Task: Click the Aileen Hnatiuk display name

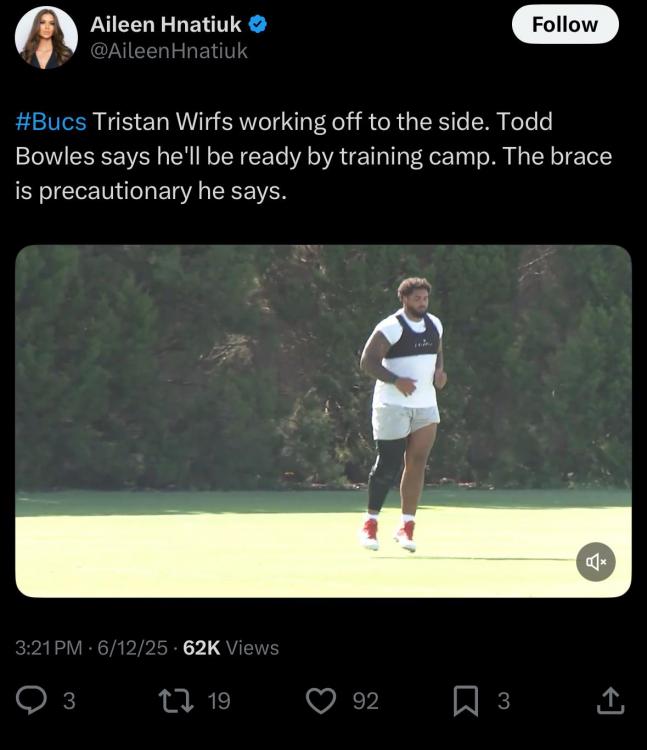Action: [165, 24]
